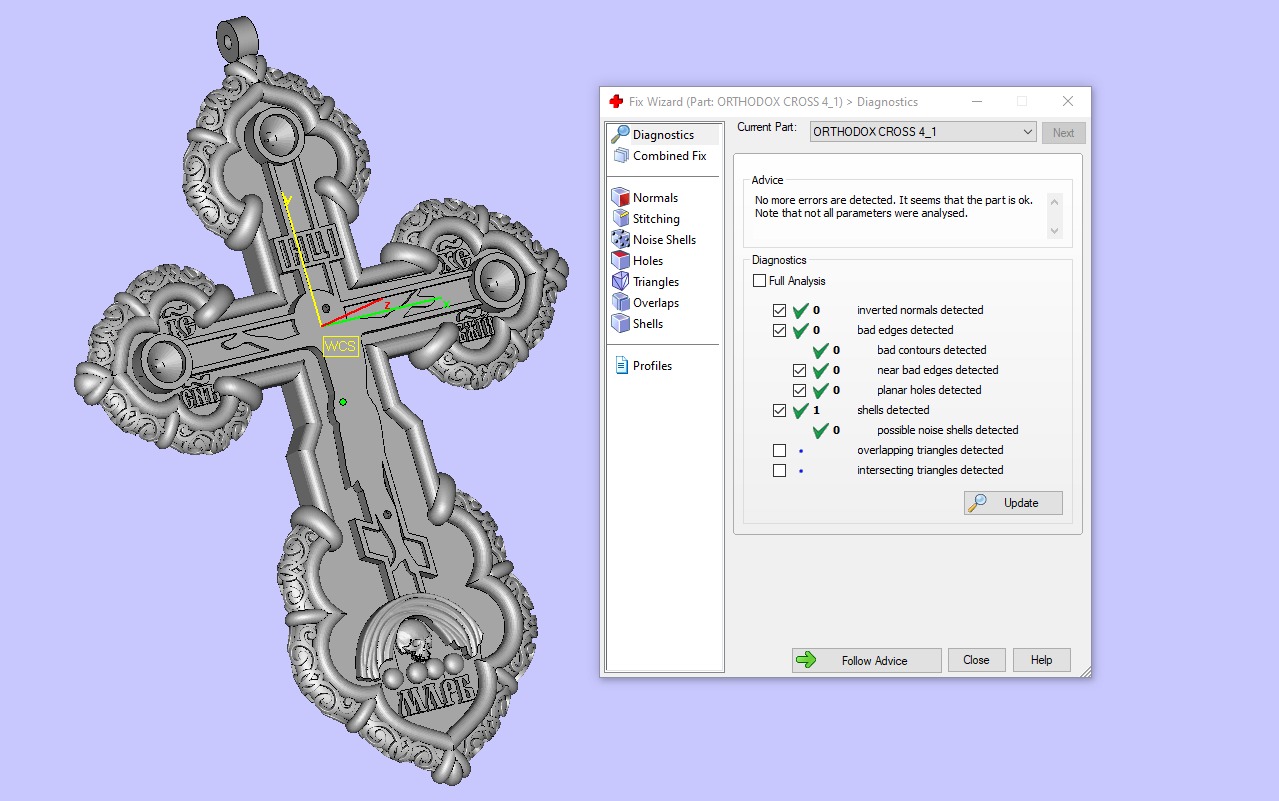
Task: Close the Fix Wizard window with X
Action: (1067, 101)
